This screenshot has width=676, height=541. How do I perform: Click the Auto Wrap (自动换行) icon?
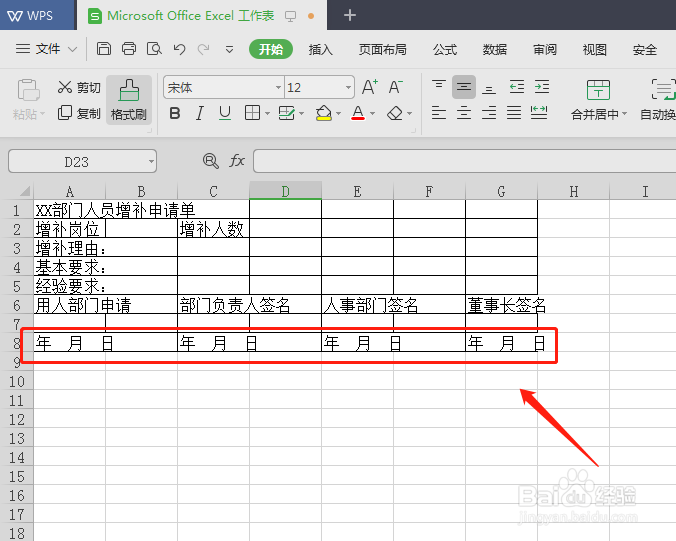663,90
